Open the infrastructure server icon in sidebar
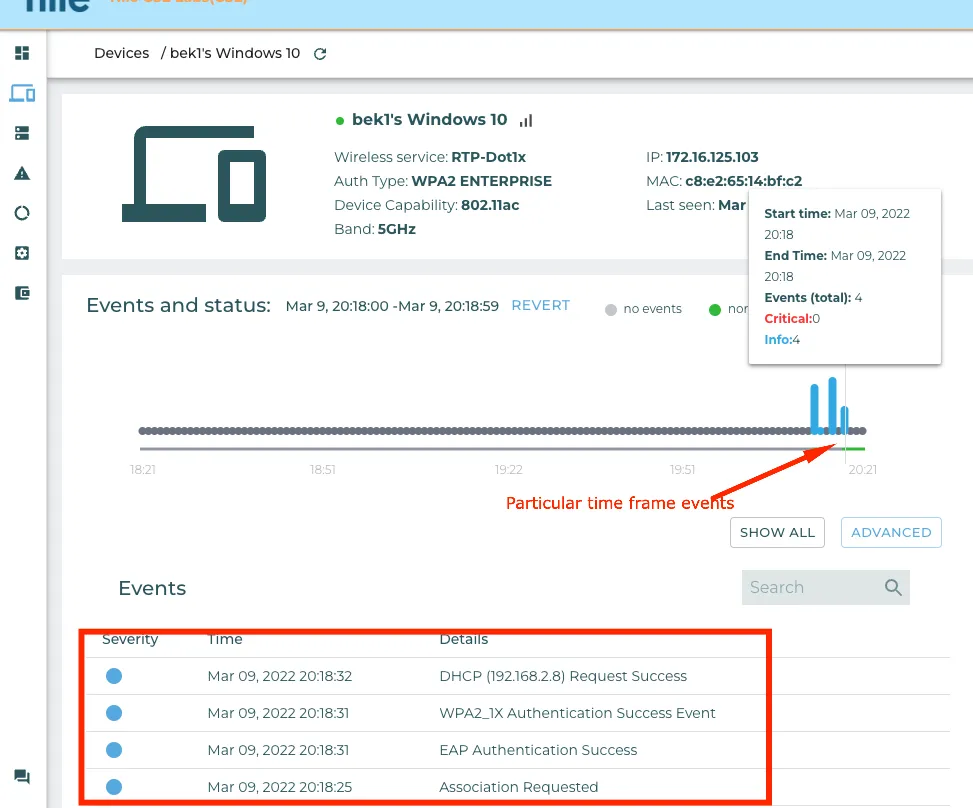The width and height of the screenshot is (973, 808). point(22,133)
